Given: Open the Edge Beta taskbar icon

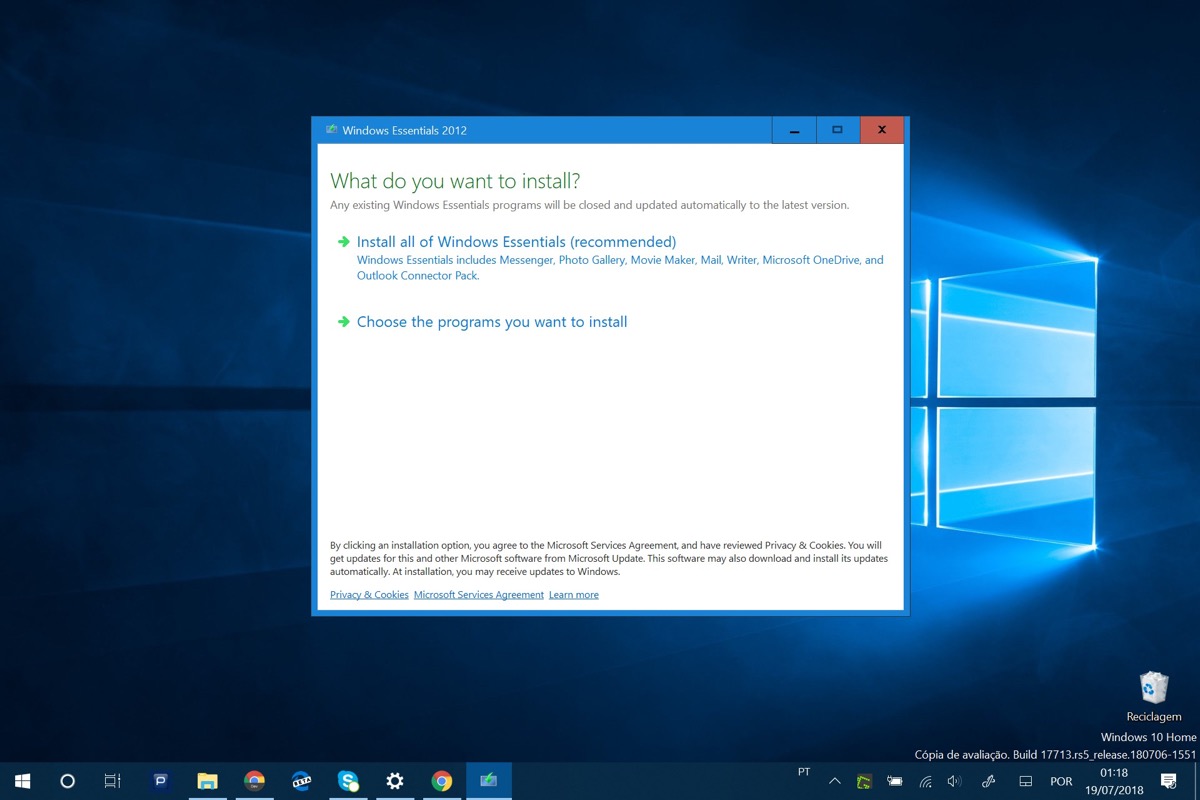Looking at the screenshot, I should (301, 781).
